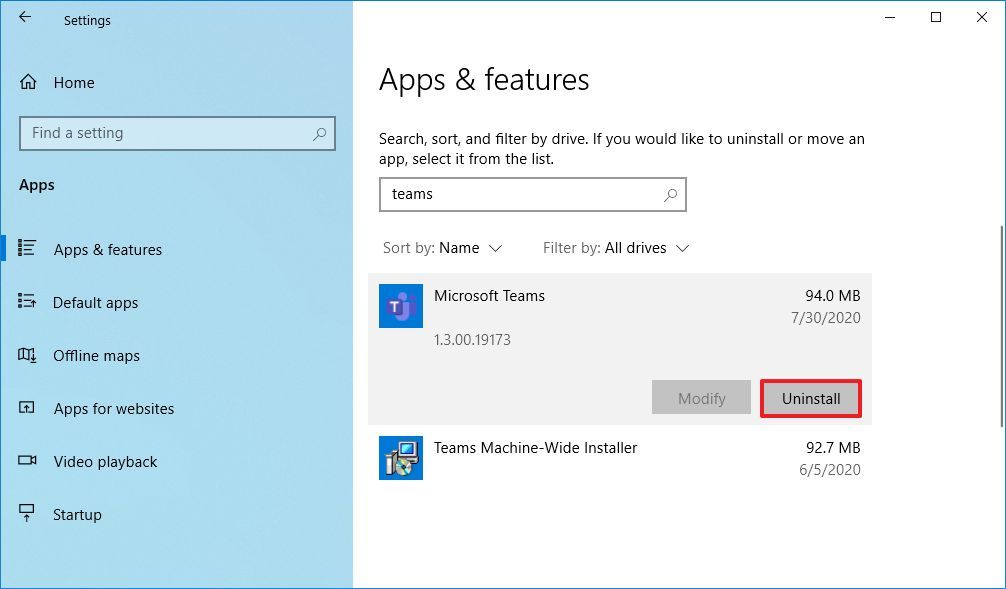The width and height of the screenshot is (1006, 589).
Task: Open Default apps from the sidebar
Action: click(x=27, y=302)
